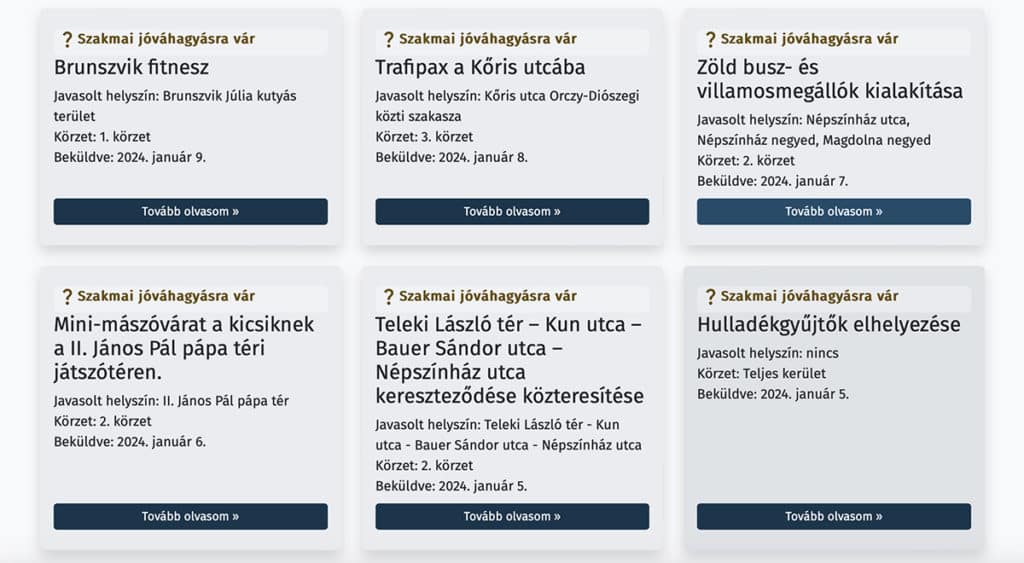Read more about Mini-mászóvárat a kicsiknek
Screen dimensions: 1024x563
tap(191, 517)
